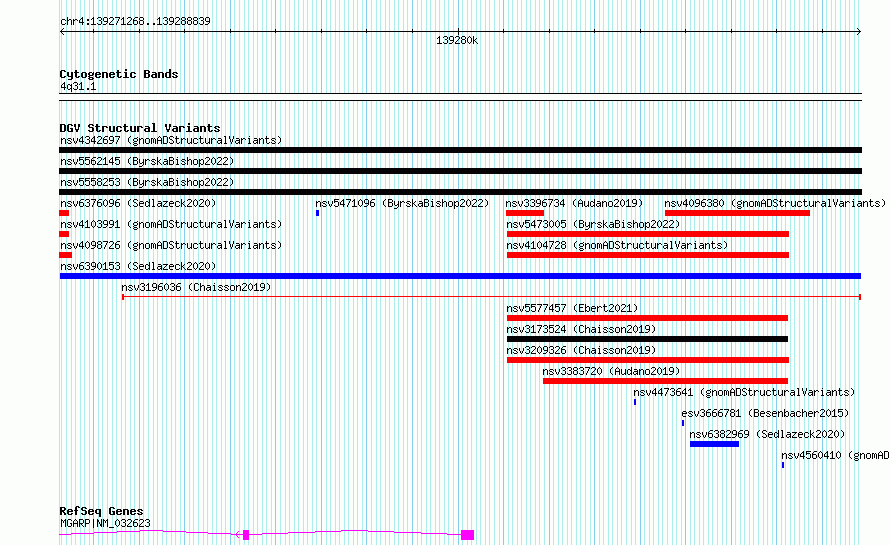
Task: Click the black nsv5558253 variant bar
Action: tap(460, 192)
